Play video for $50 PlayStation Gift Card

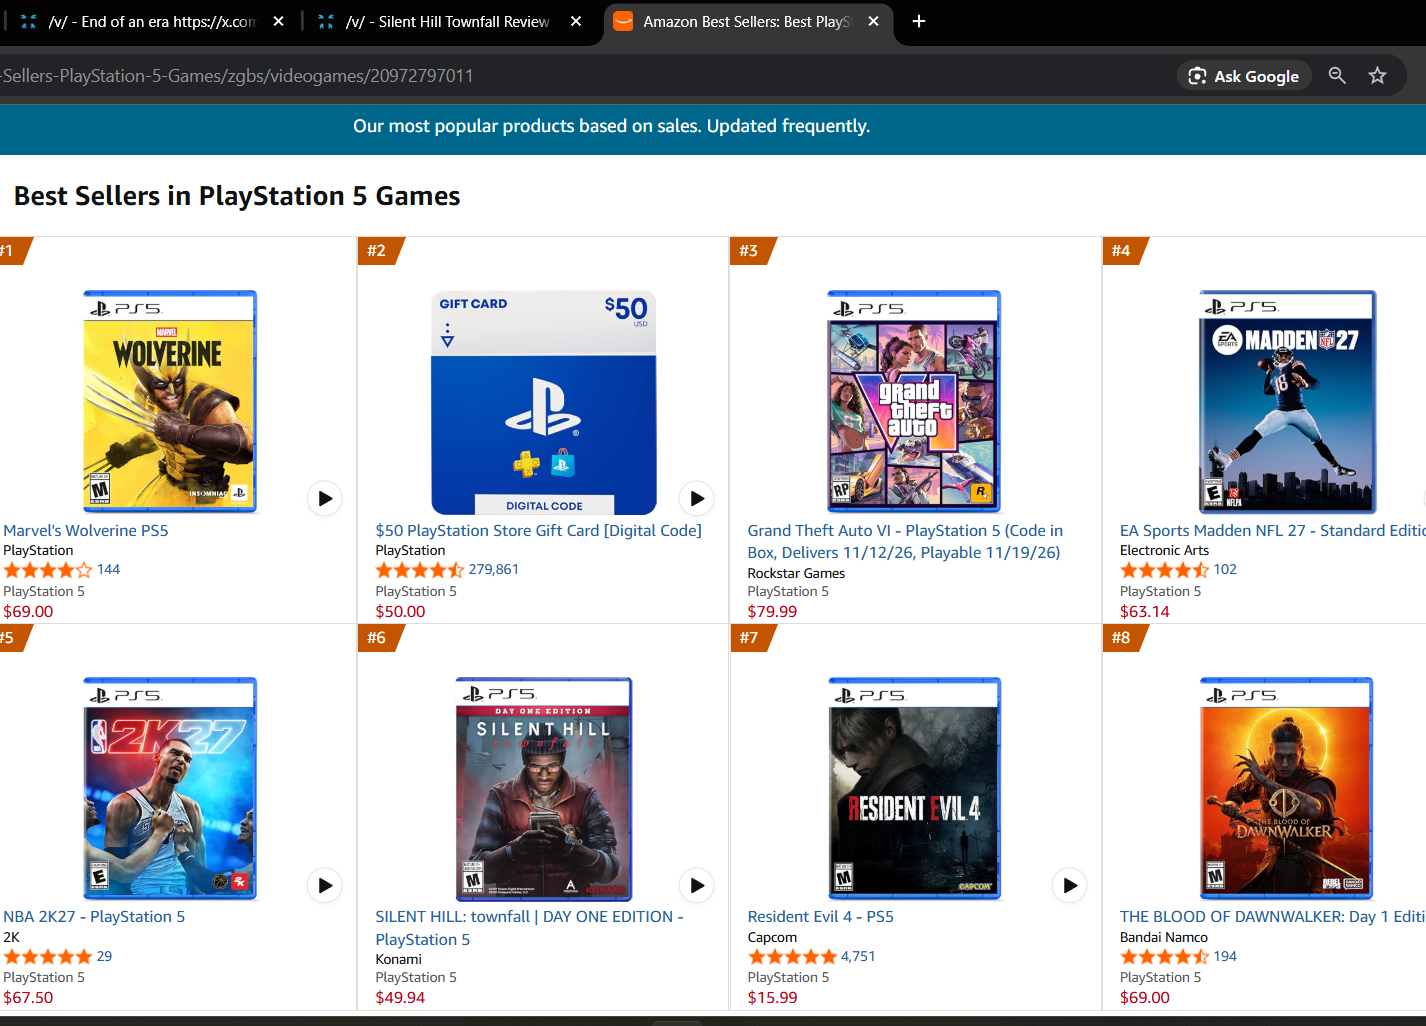click(697, 498)
